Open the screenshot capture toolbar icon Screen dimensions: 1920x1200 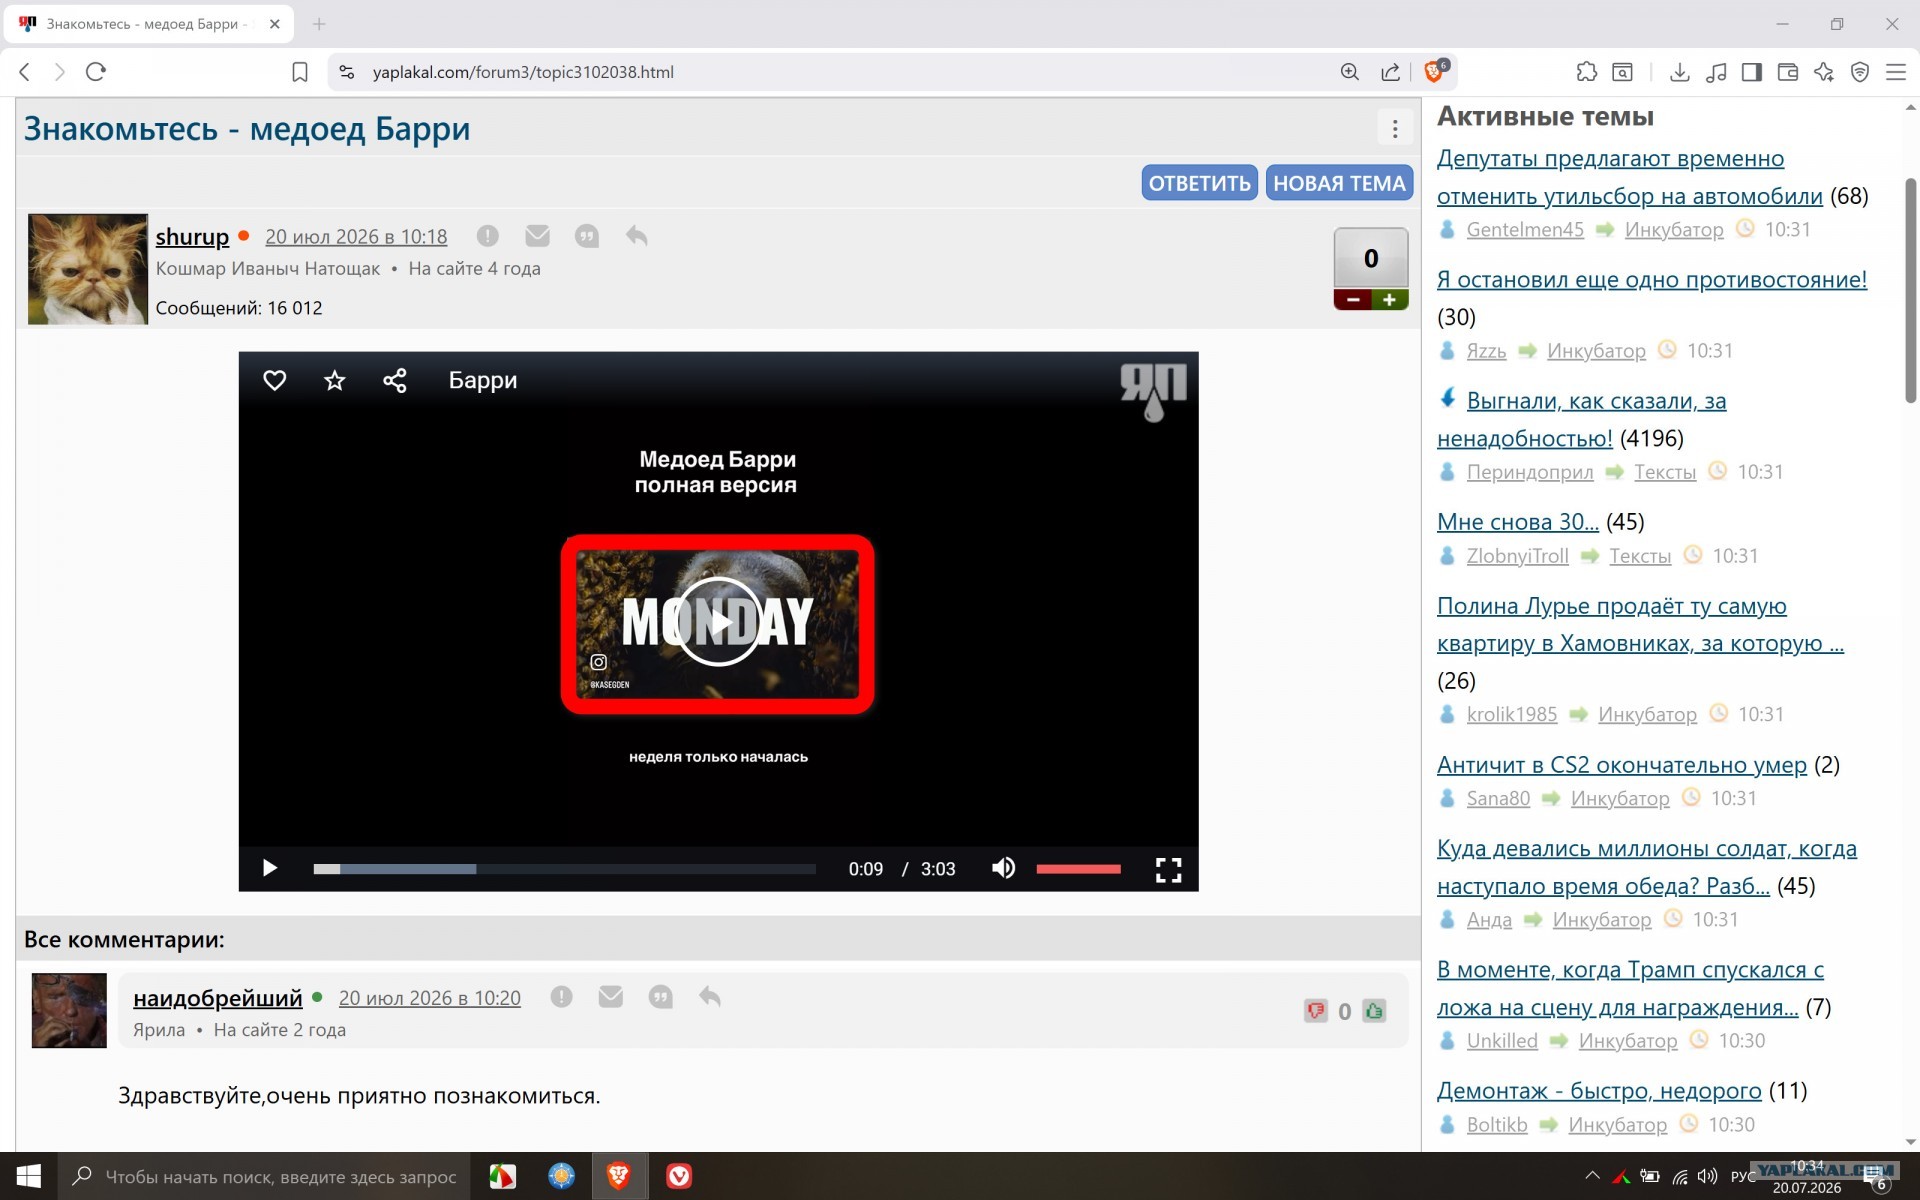[1623, 72]
